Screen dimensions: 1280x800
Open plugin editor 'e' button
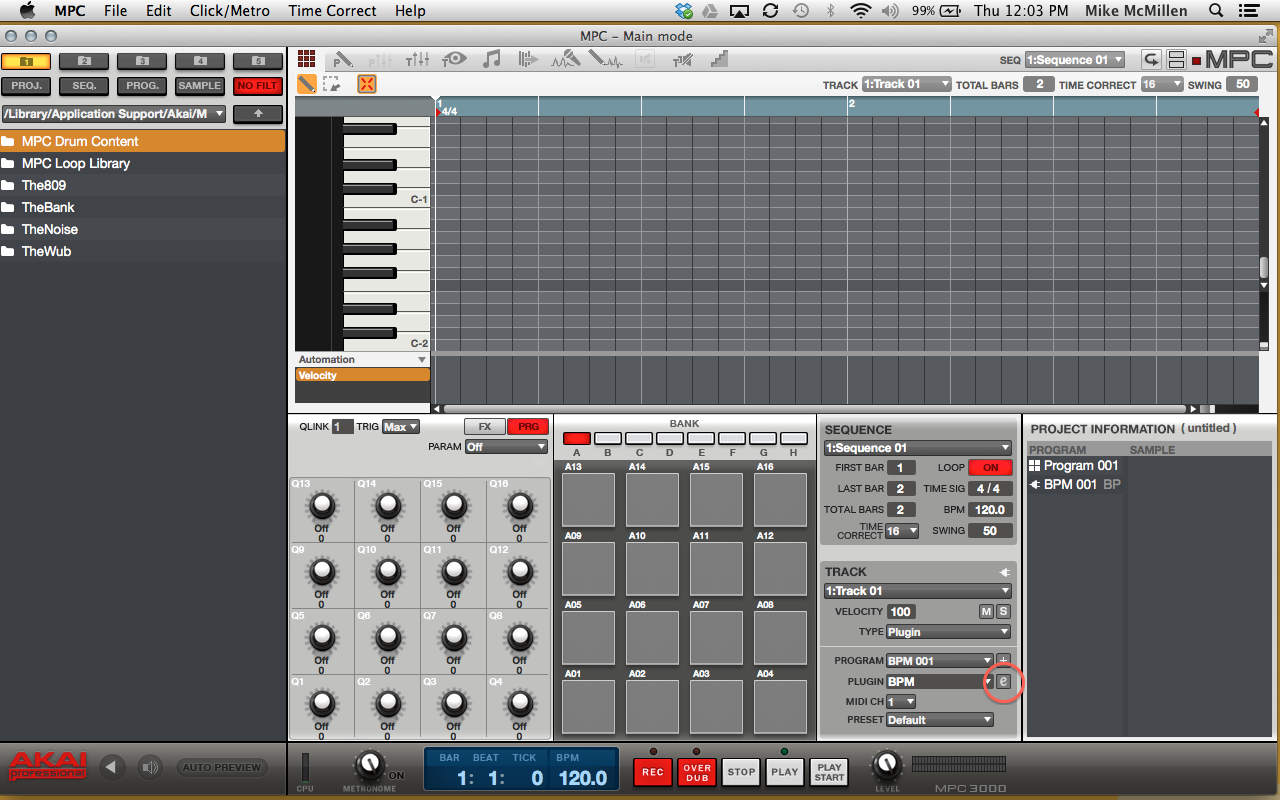tap(1004, 681)
